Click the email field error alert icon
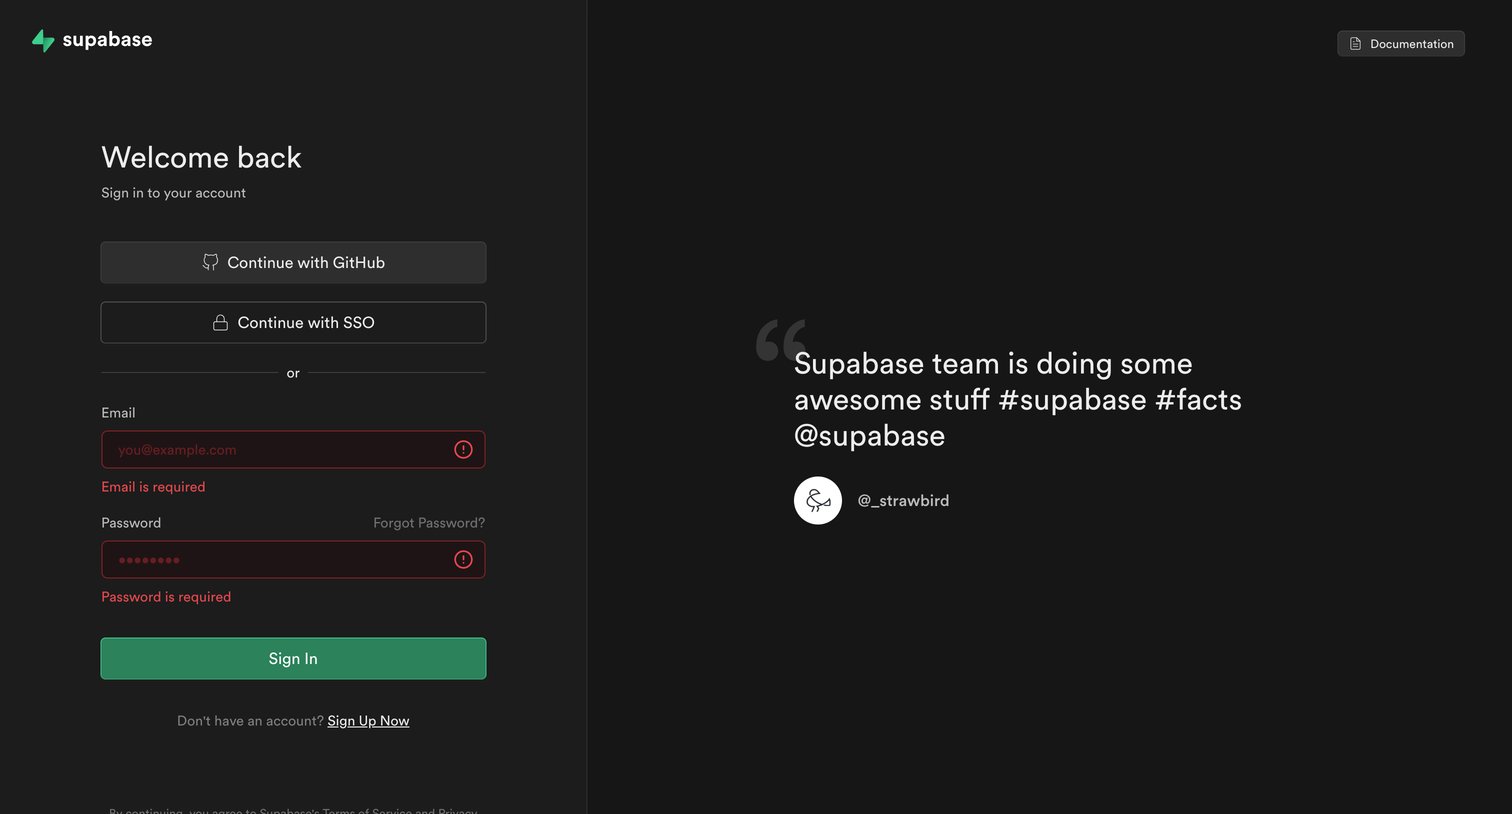The height and width of the screenshot is (814, 1512). [x=463, y=450]
